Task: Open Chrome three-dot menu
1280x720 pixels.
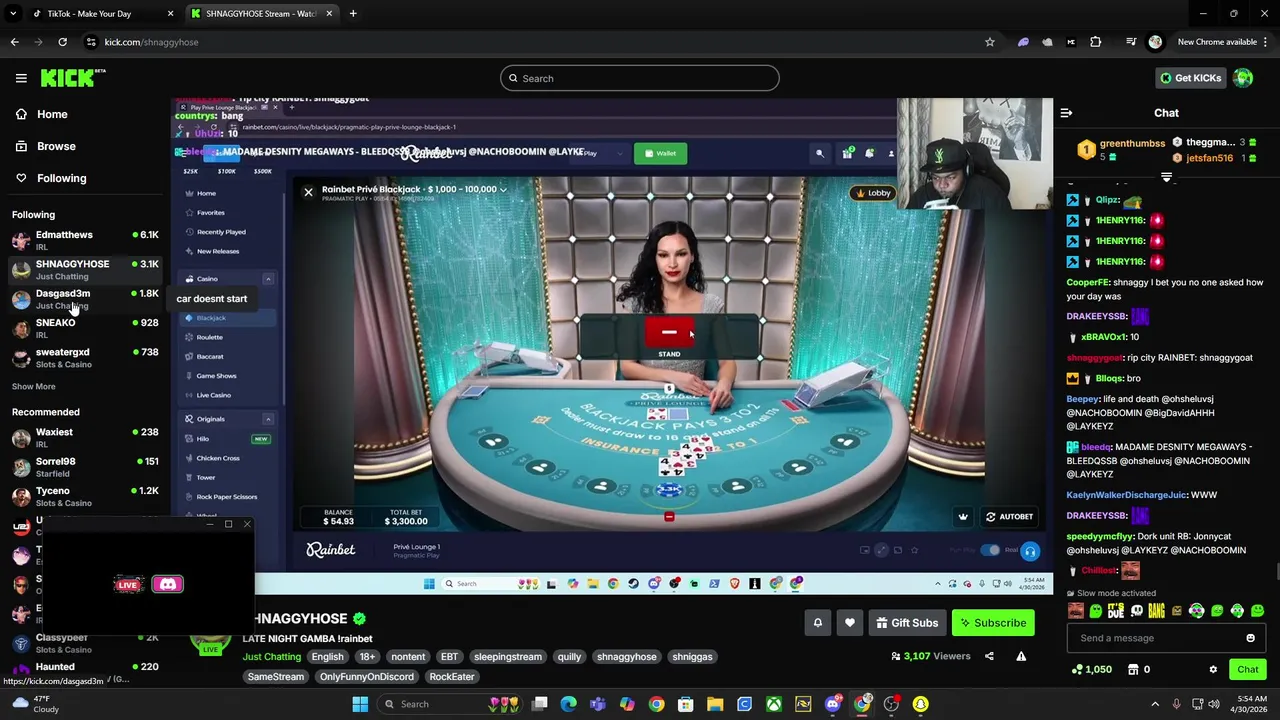Action: tap(1264, 42)
